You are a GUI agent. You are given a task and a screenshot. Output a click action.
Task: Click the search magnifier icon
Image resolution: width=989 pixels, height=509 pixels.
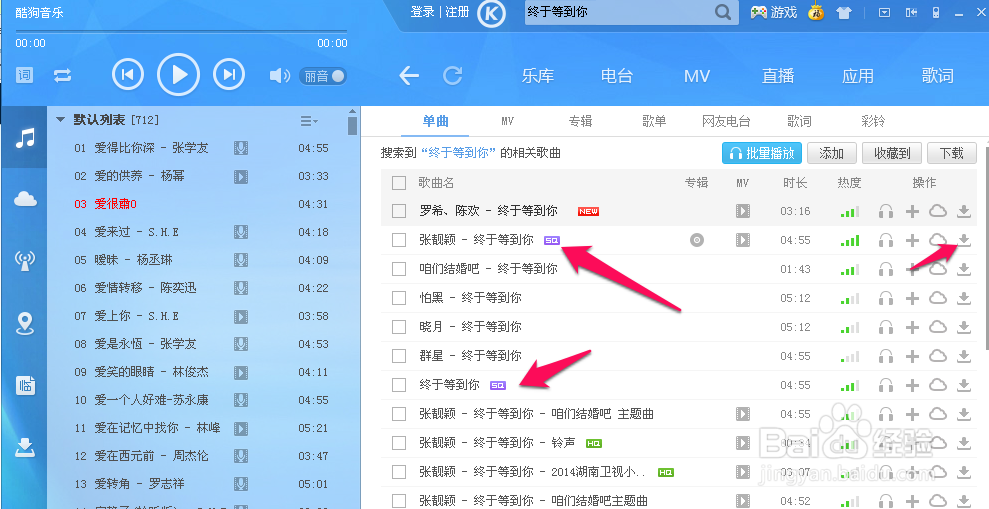point(723,12)
